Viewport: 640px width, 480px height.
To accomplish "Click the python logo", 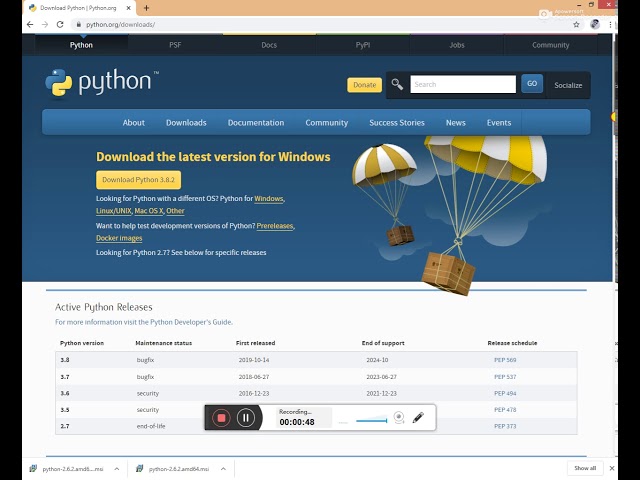I will tap(102, 83).
